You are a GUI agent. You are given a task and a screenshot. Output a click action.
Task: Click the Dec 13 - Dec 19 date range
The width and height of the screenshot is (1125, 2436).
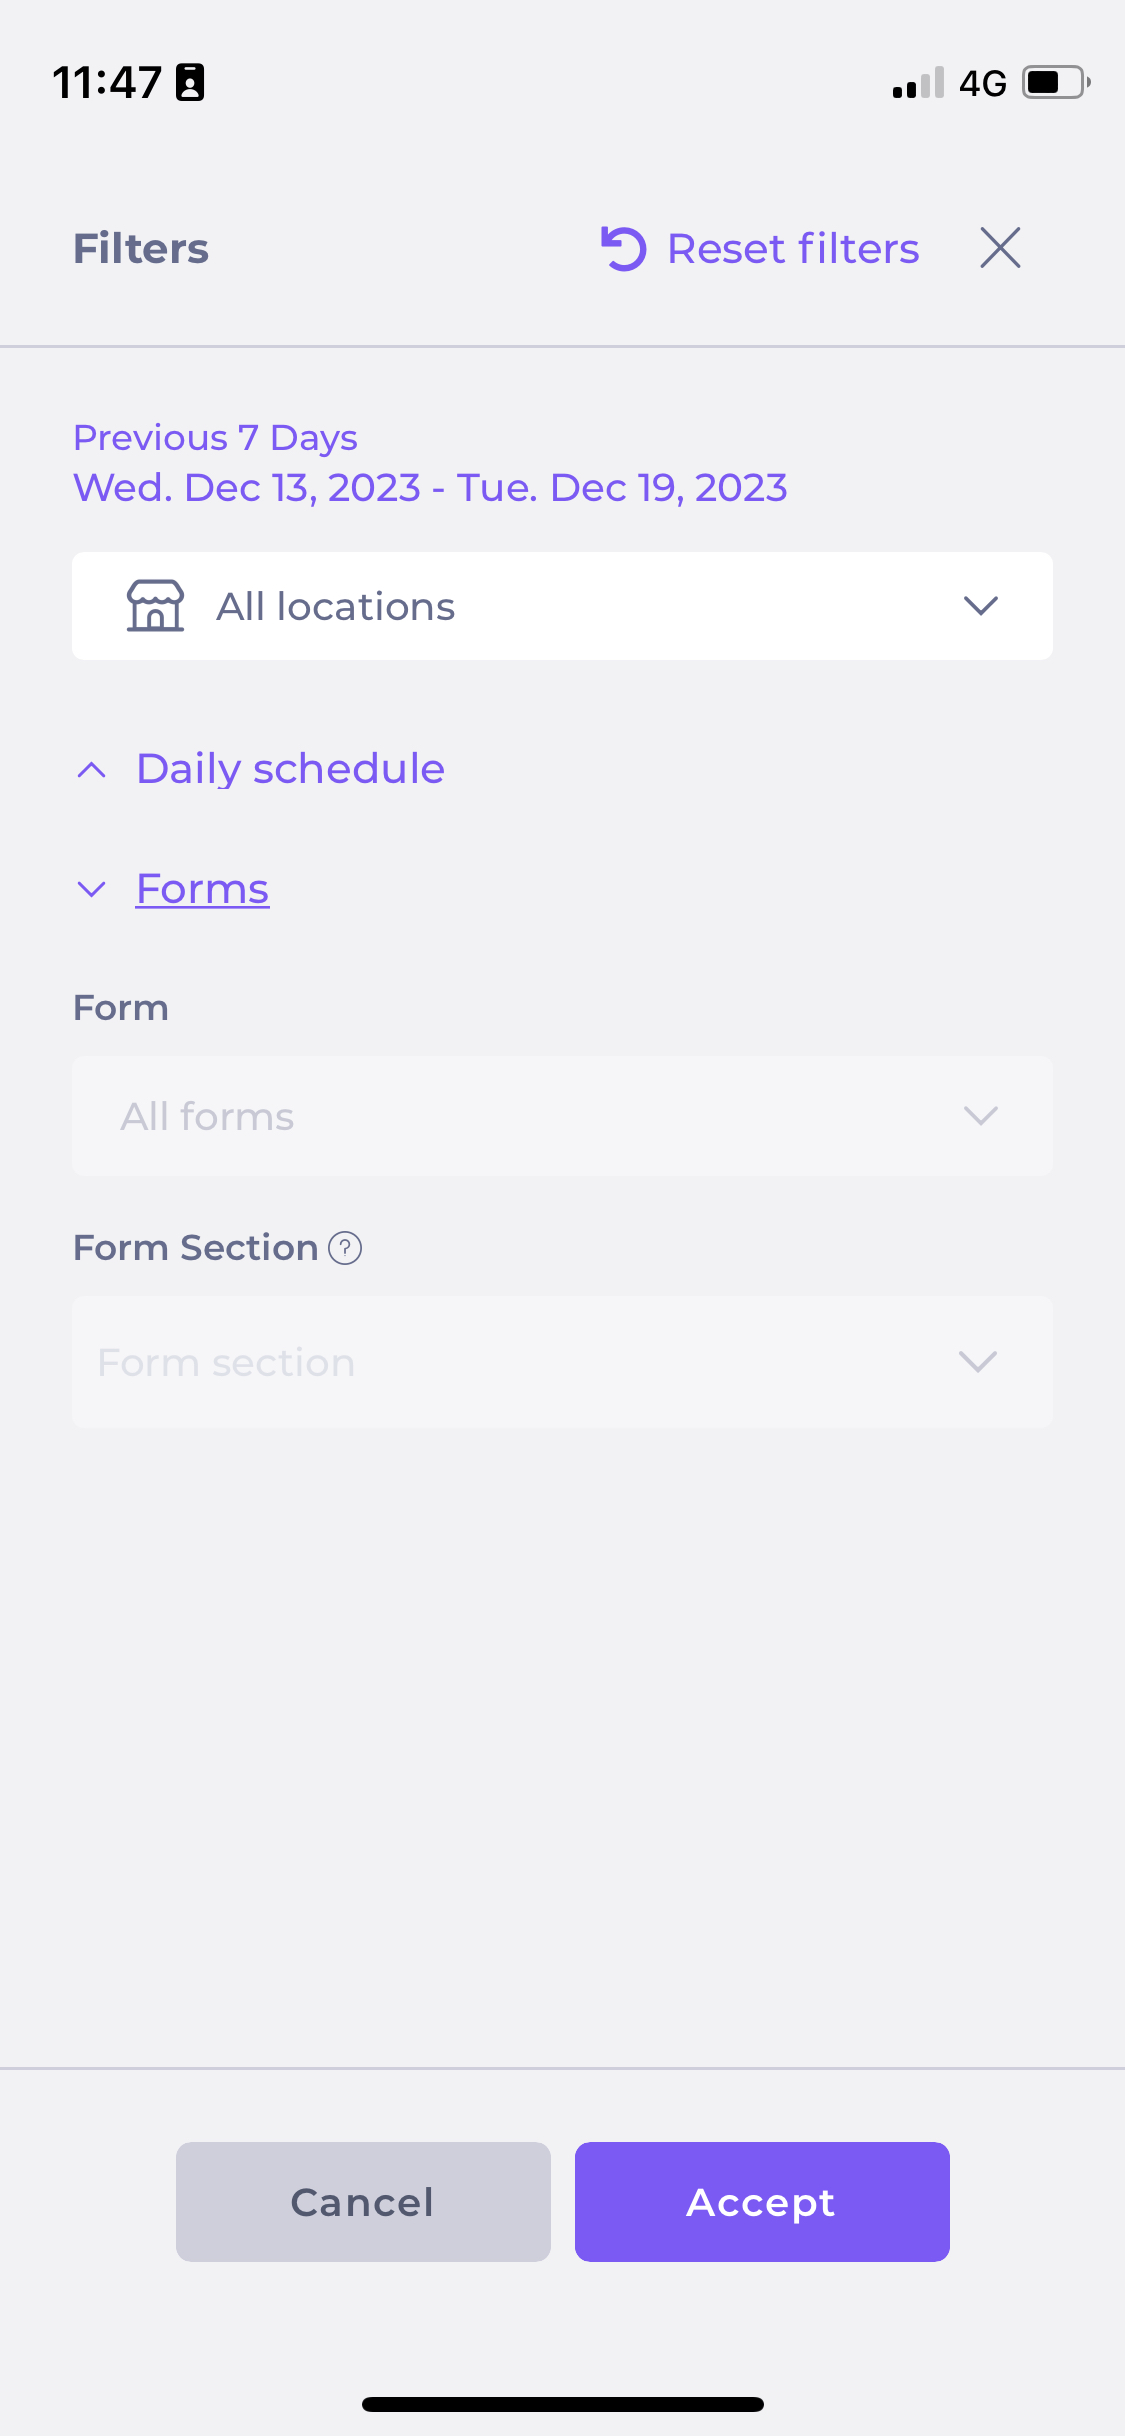point(430,488)
